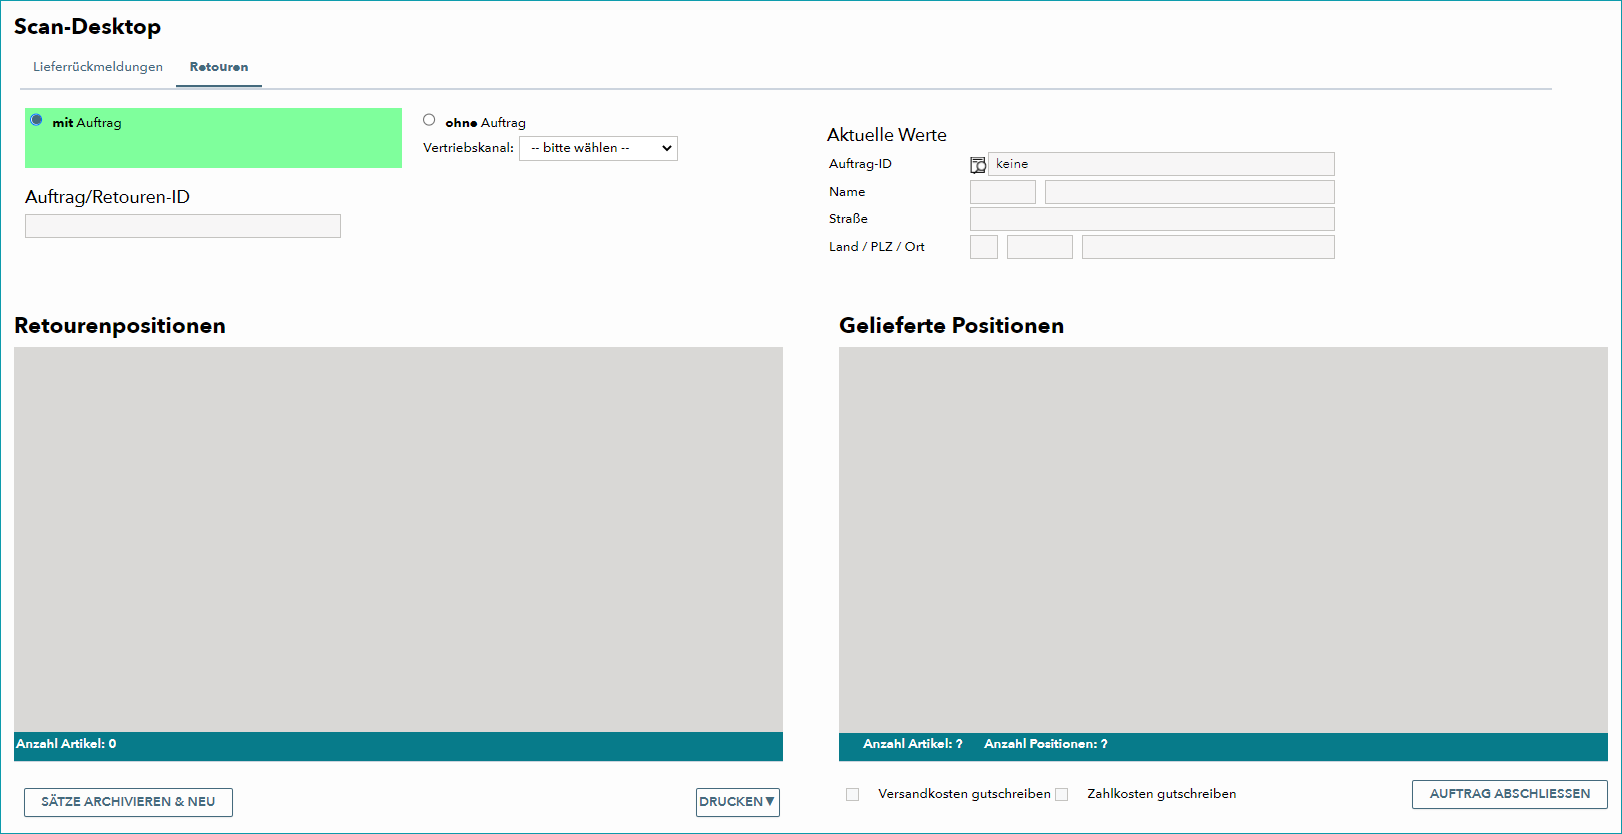Click the 'Vertriebskanal:' label
Screen dimensions: 1622x834
tap(469, 148)
